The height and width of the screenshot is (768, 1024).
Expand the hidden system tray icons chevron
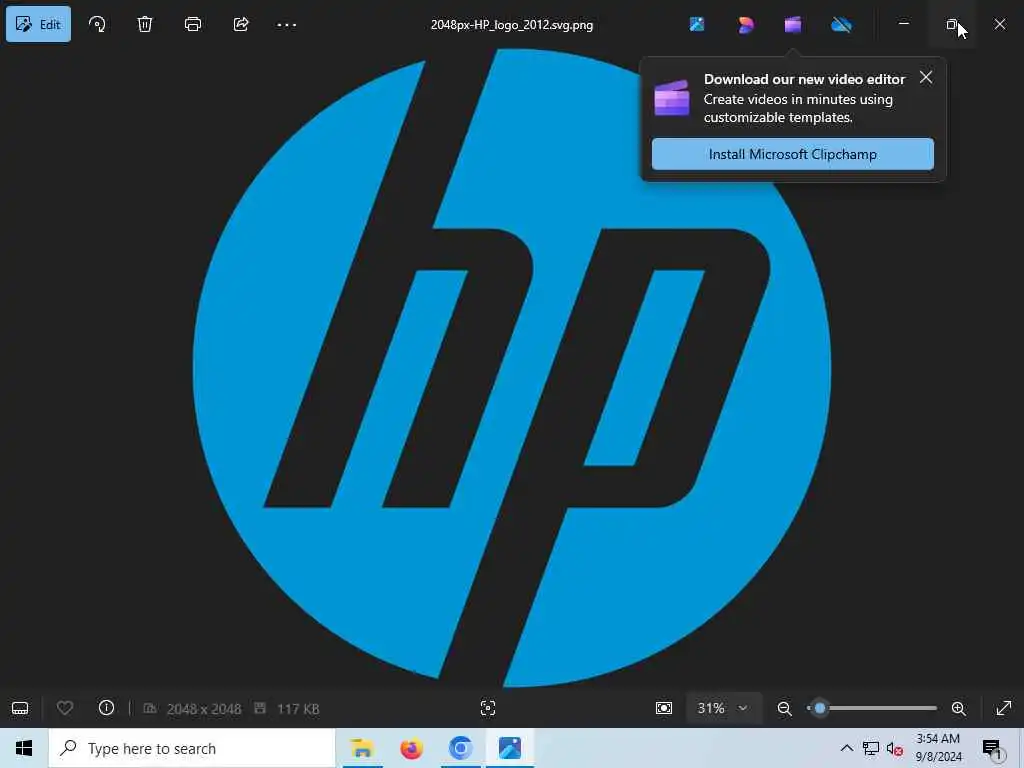click(846, 748)
